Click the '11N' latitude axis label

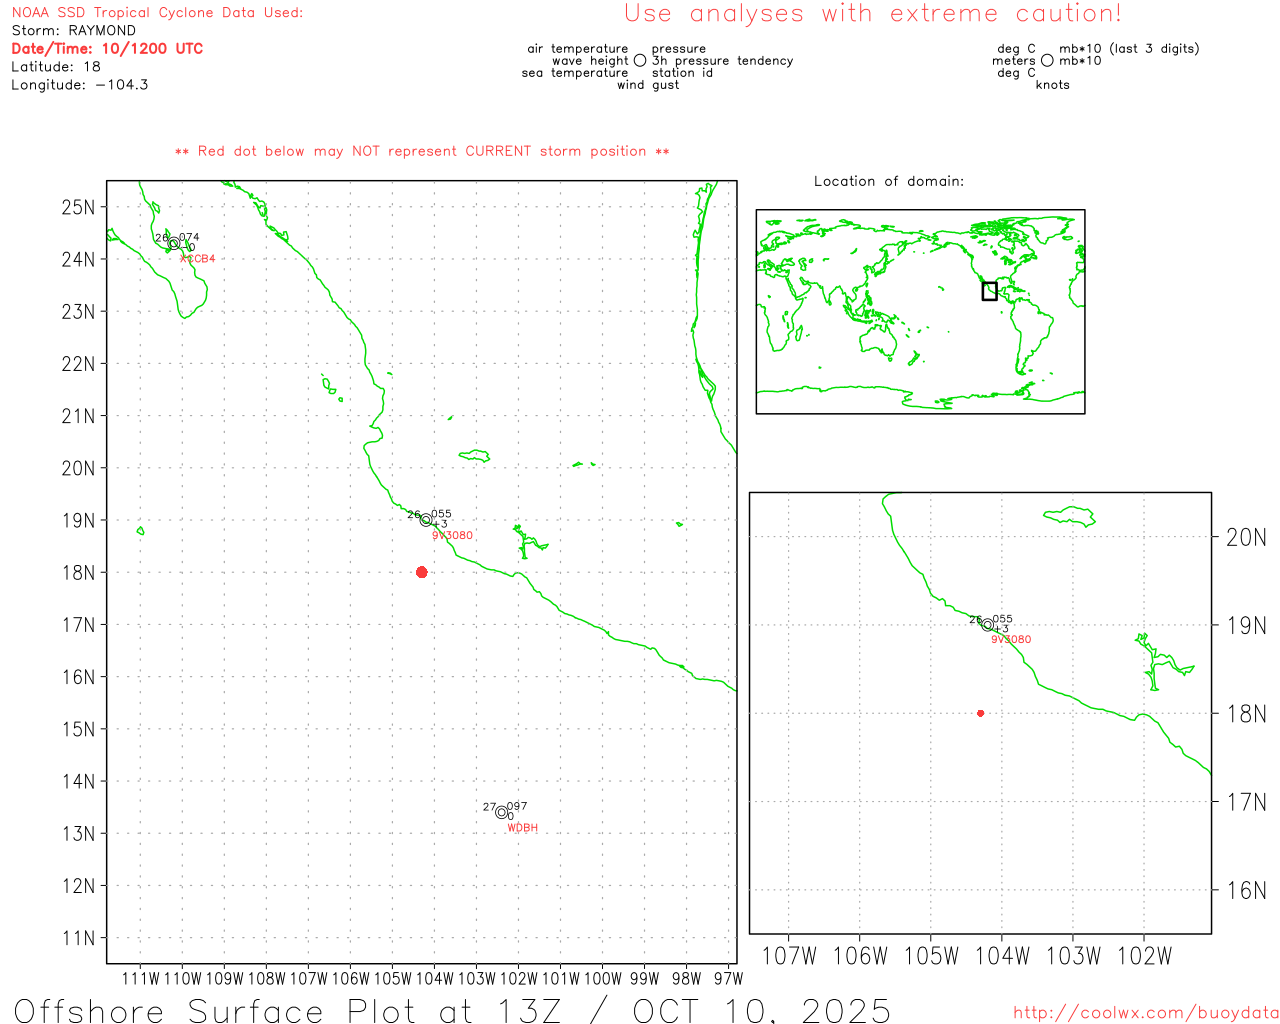(x=78, y=938)
